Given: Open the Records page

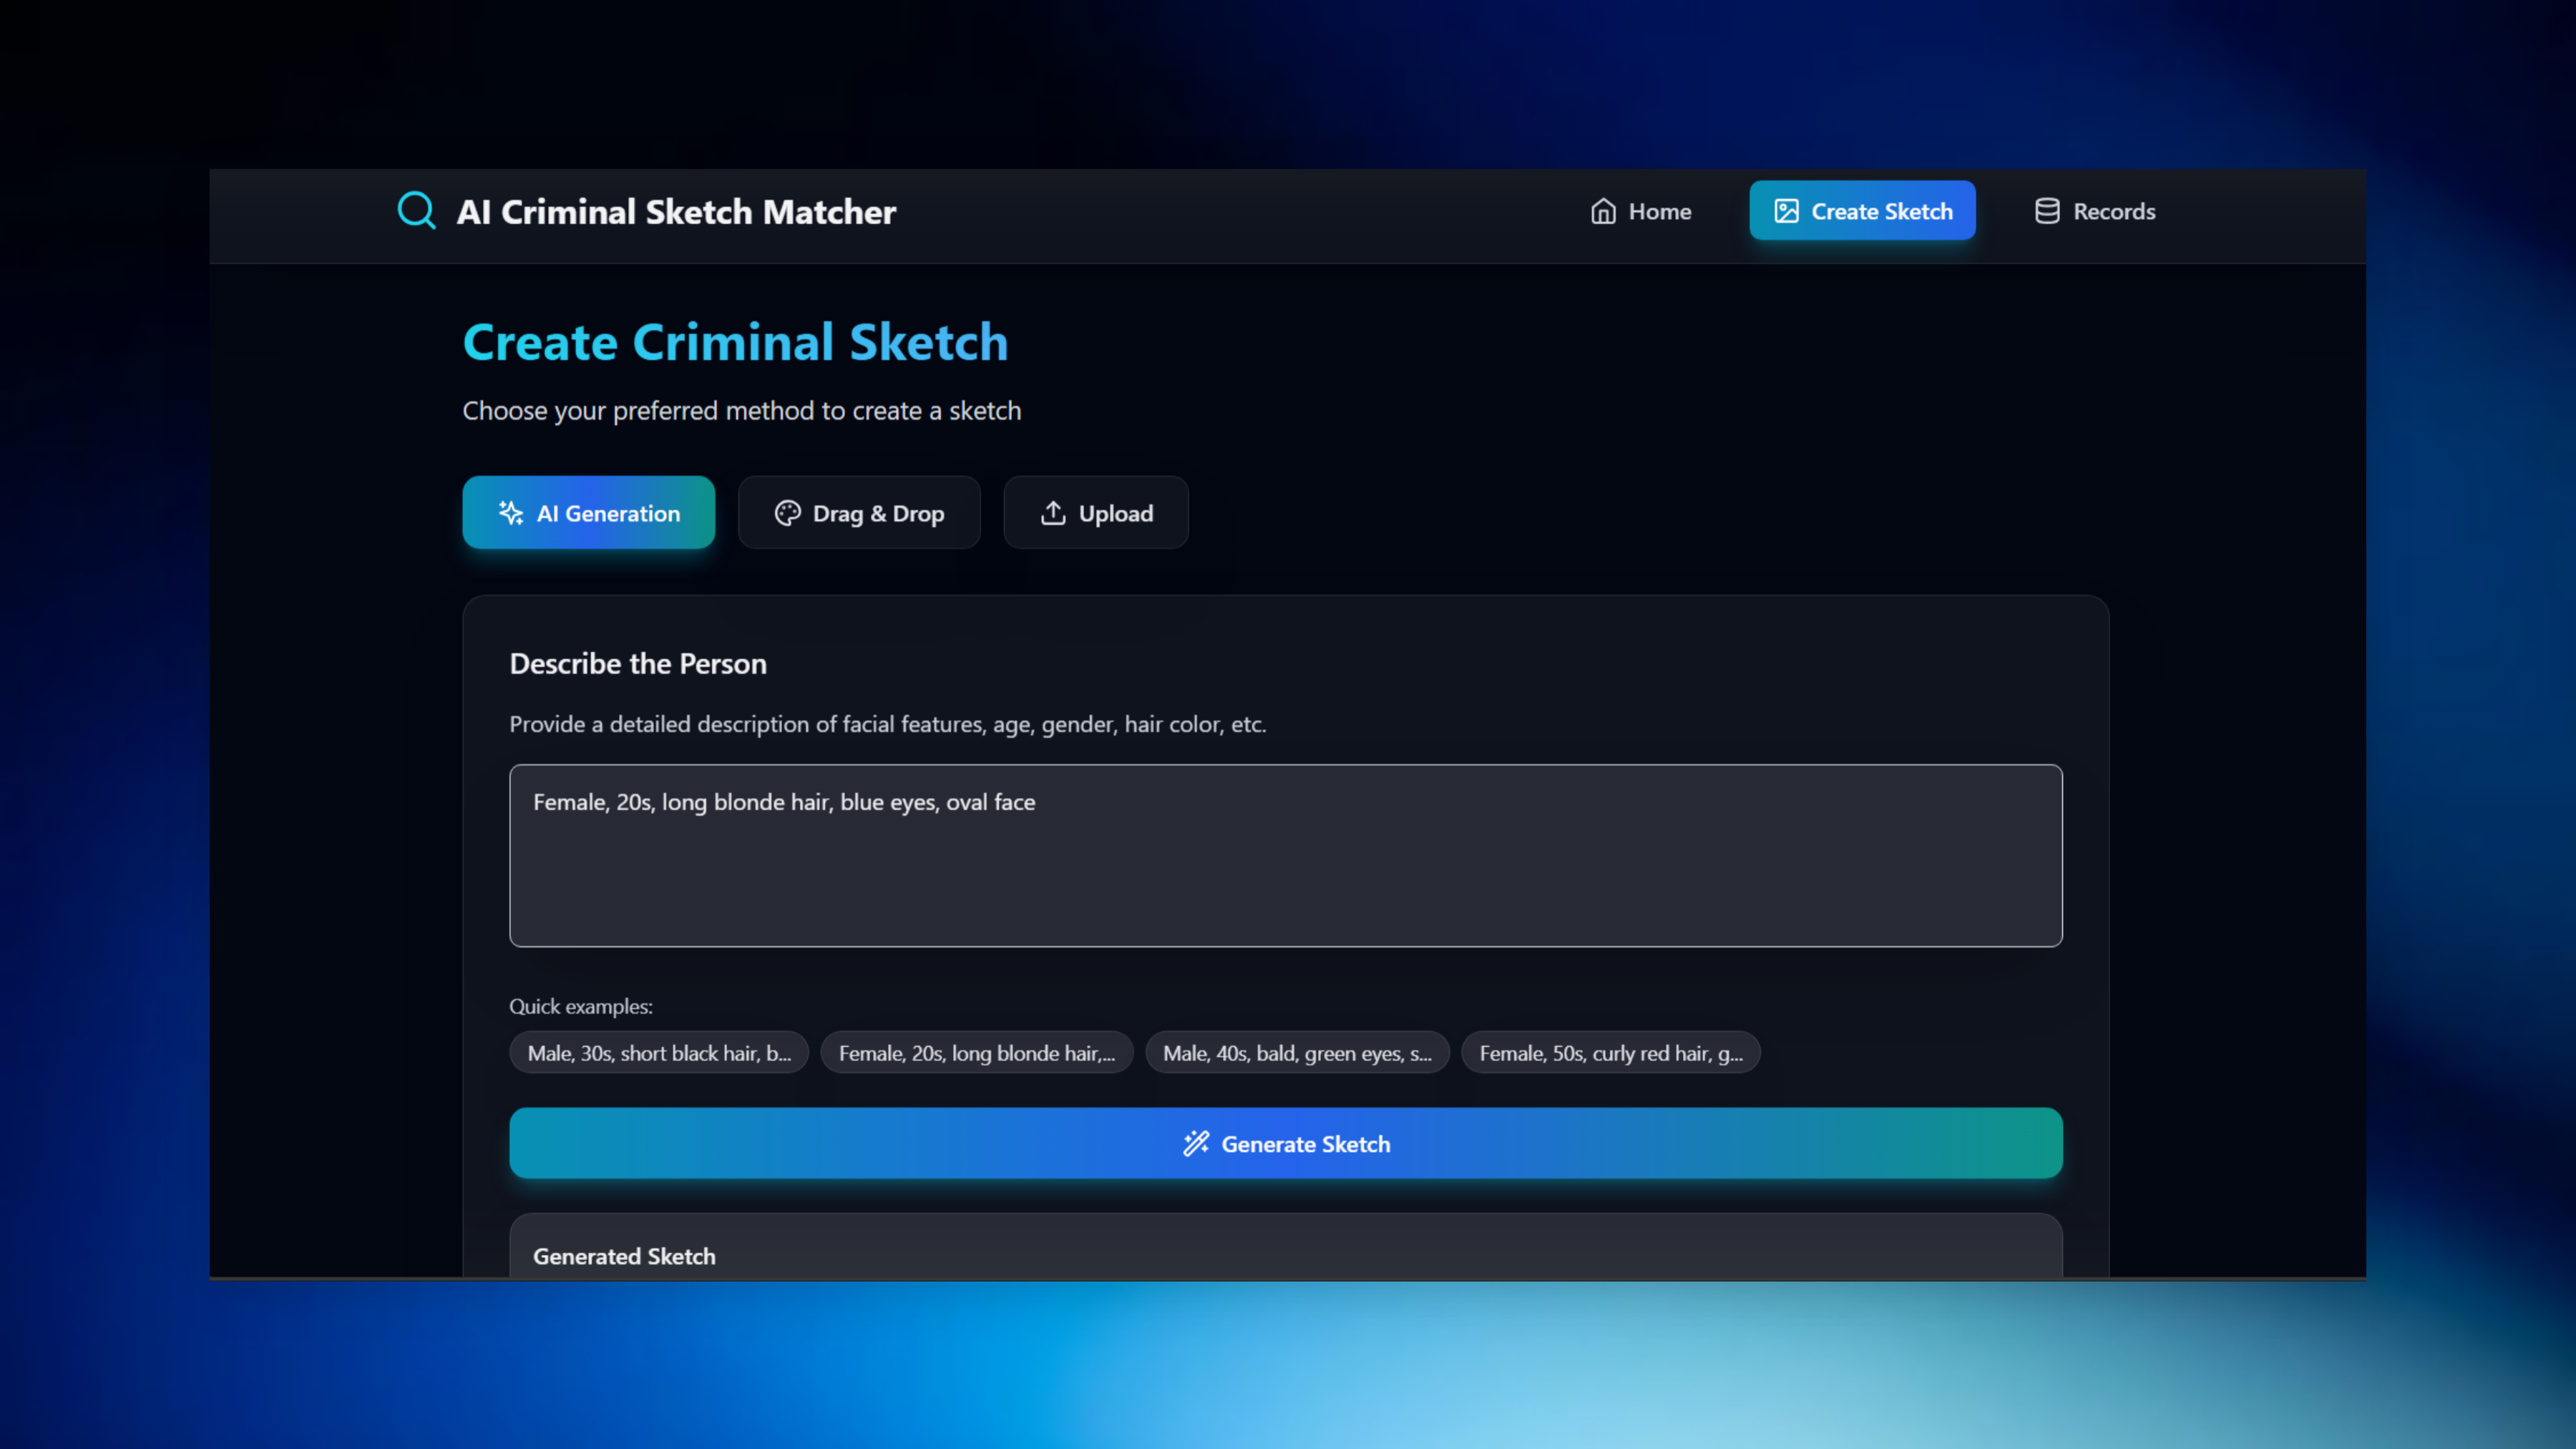Looking at the screenshot, I should click(x=2095, y=211).
